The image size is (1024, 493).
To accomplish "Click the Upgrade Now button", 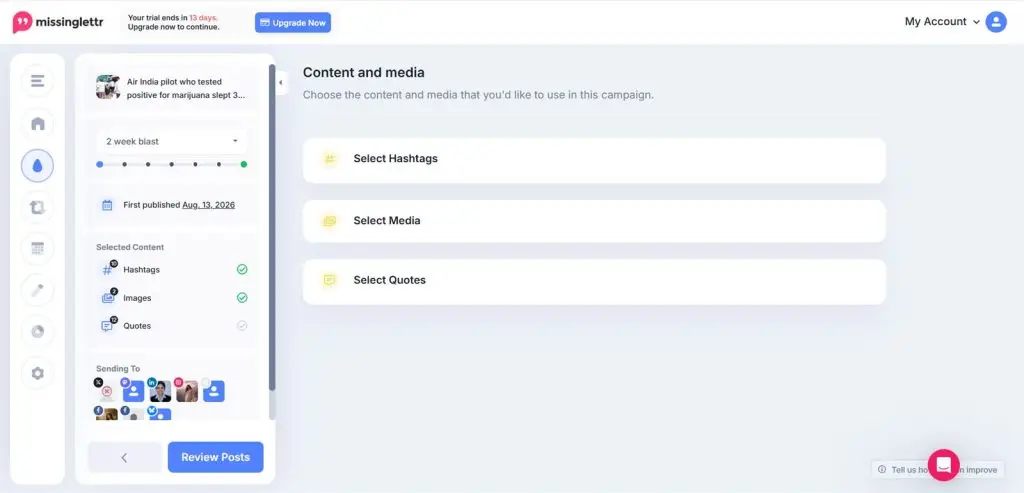I will pyautogui.click(x=293, y=22).
